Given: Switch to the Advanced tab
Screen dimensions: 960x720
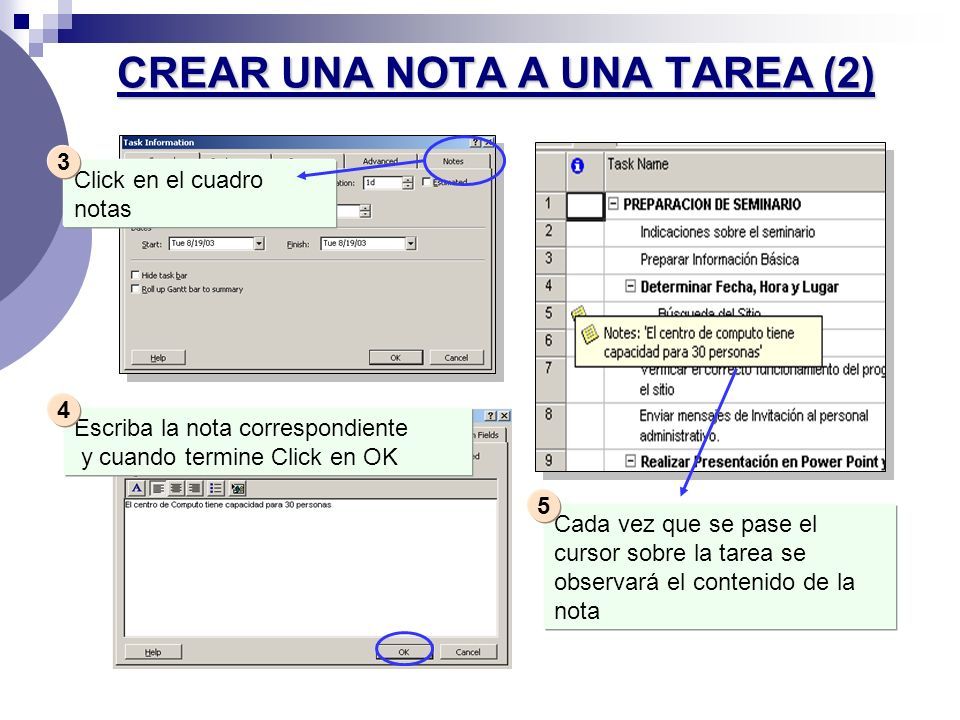Looking at the screenshot, I should [x=380, y=161].
